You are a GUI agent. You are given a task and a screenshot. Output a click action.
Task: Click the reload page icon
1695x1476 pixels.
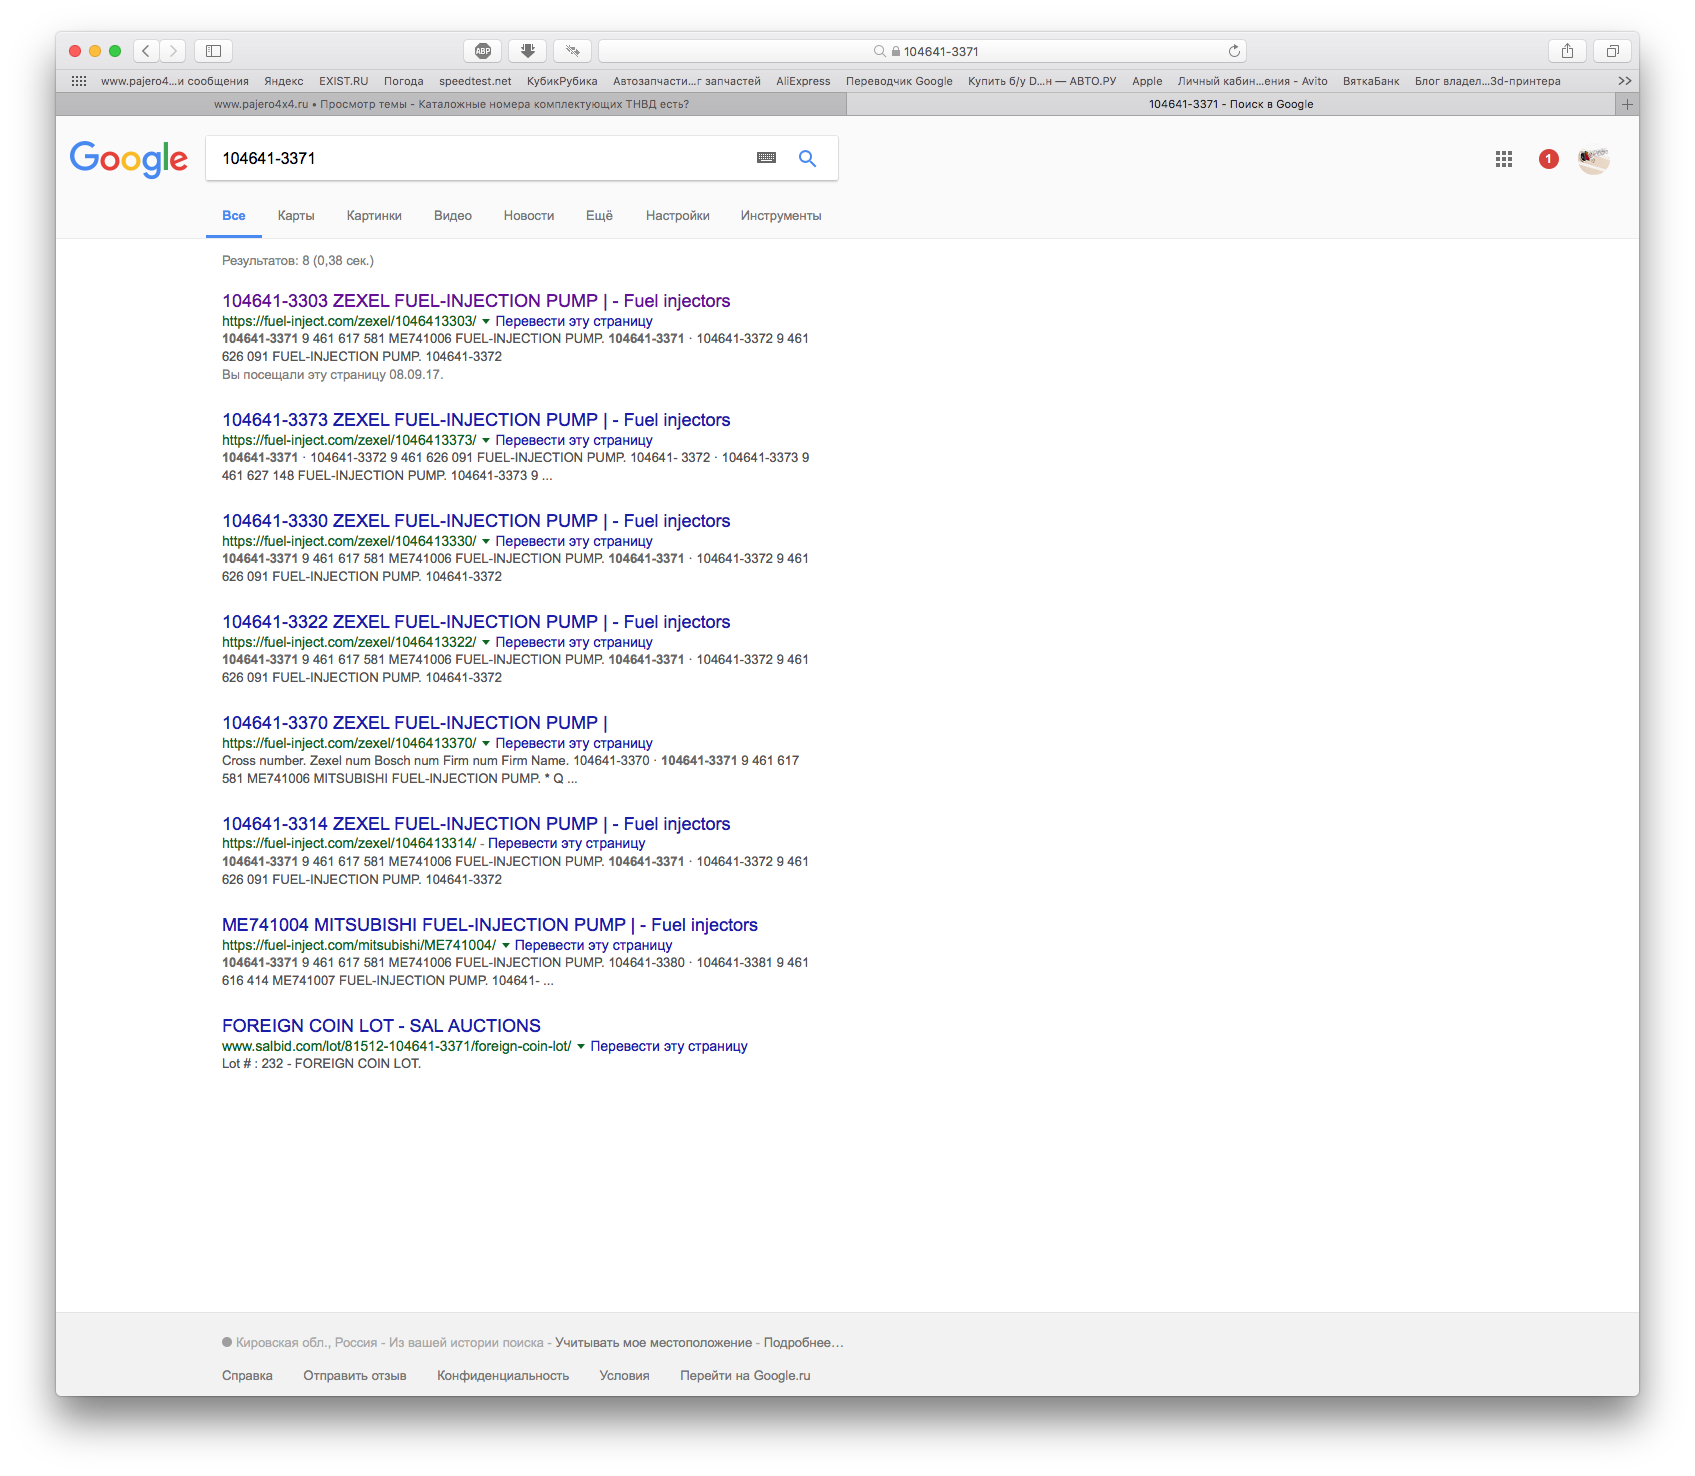click(x=1234, y=51)
